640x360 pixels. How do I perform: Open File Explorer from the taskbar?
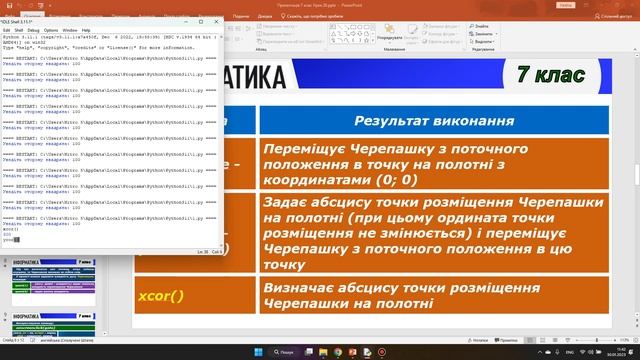(x=323, y=352)
